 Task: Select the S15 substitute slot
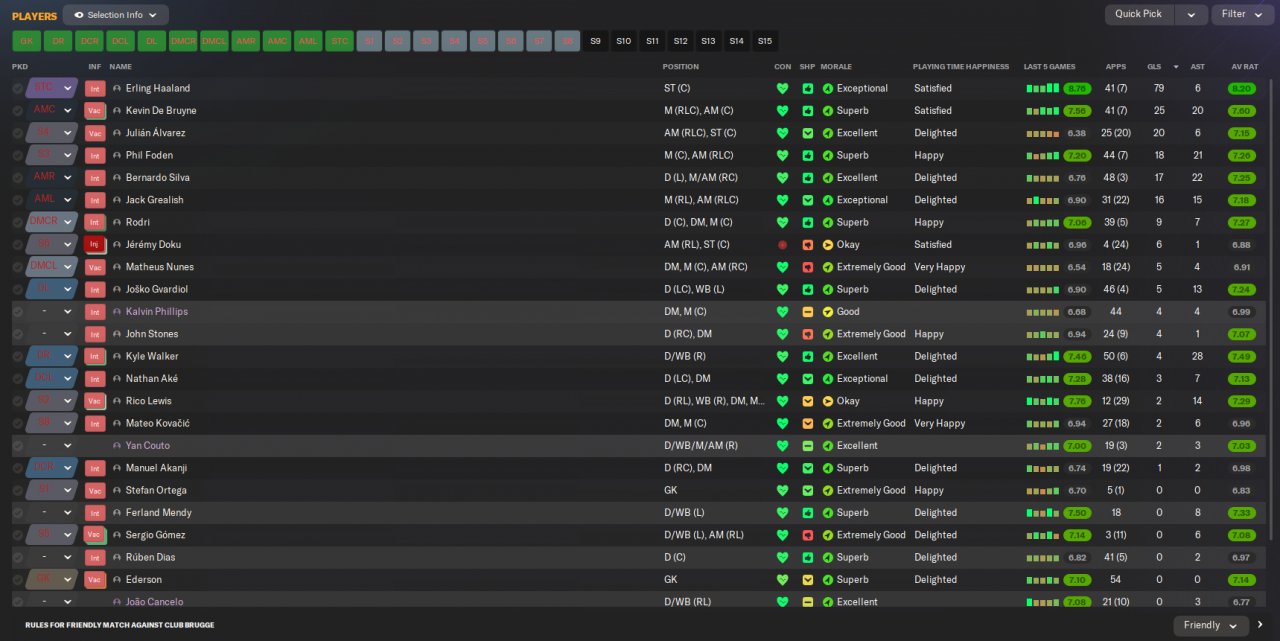765,41
